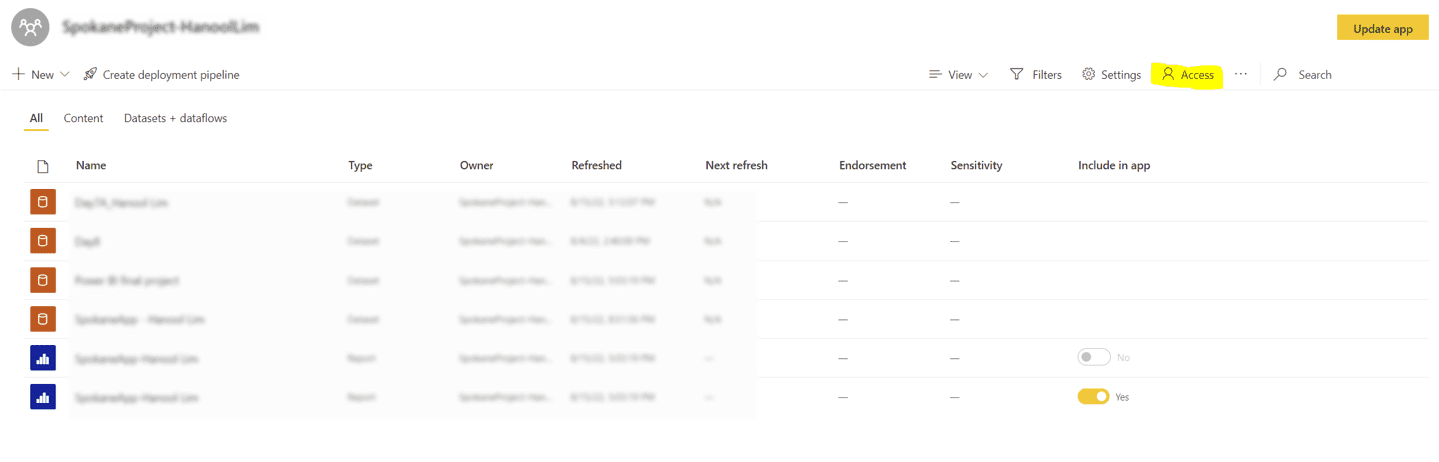Click dataset icon for Power BI final project
Image resolution: width=1439 pixels, height=462 pixels.
(x=42, y=280)
